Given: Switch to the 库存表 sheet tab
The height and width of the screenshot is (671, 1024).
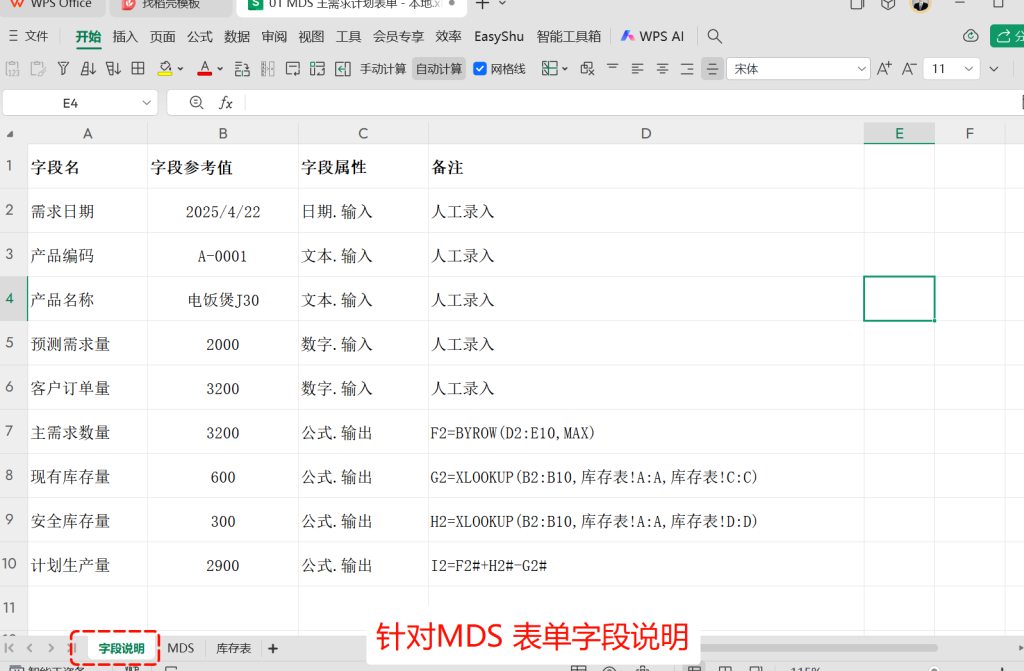Looking at the screenshot, I should click(233, 648).
